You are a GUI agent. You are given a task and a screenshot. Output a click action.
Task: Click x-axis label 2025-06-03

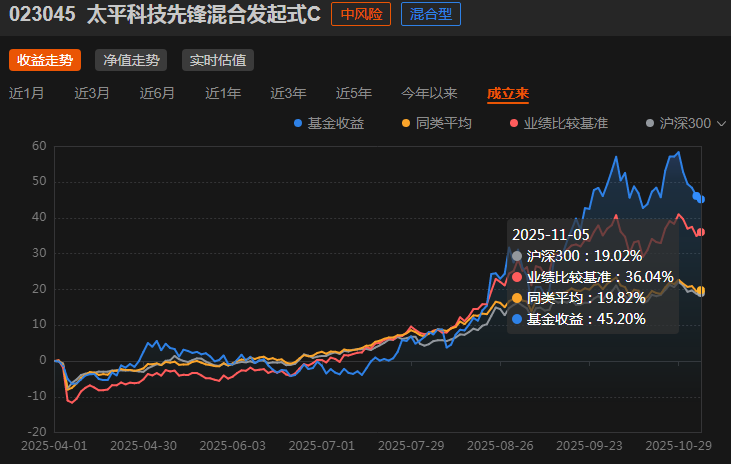click(x=233, y=446)
